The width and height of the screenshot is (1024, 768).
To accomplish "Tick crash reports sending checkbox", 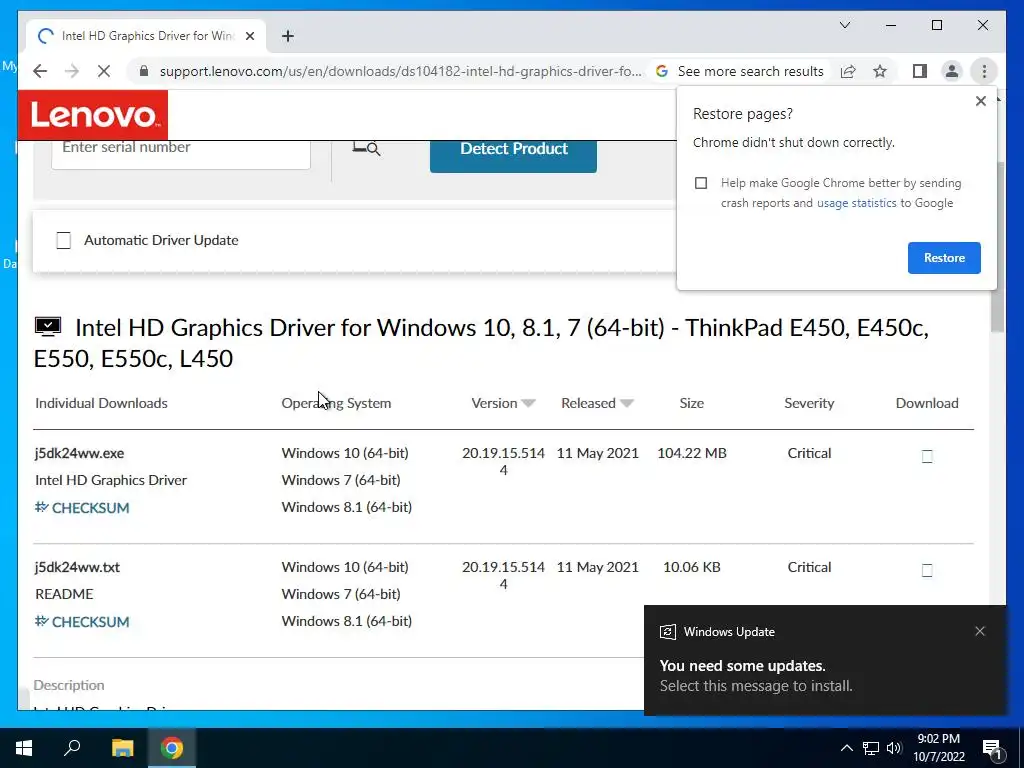I will [x=701, y=183].
